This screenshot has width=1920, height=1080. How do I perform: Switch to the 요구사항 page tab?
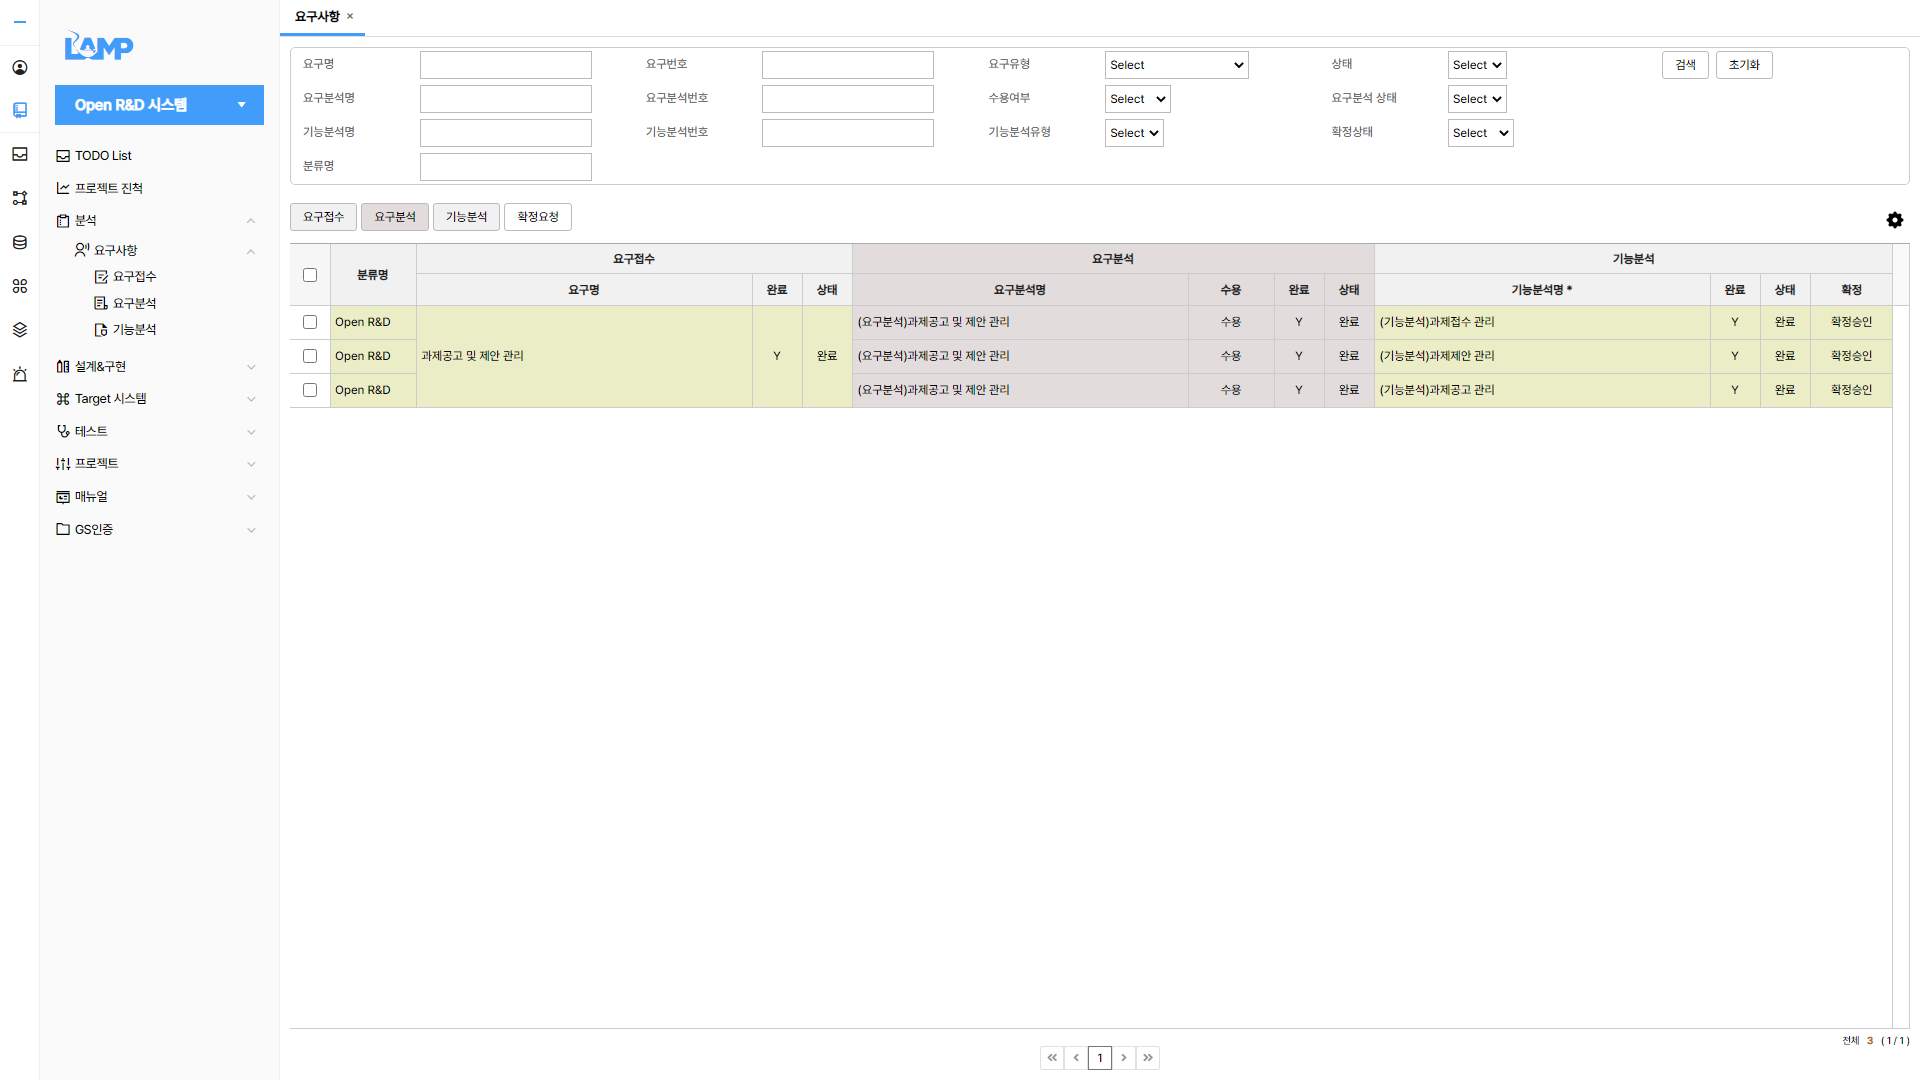[317, 17]
